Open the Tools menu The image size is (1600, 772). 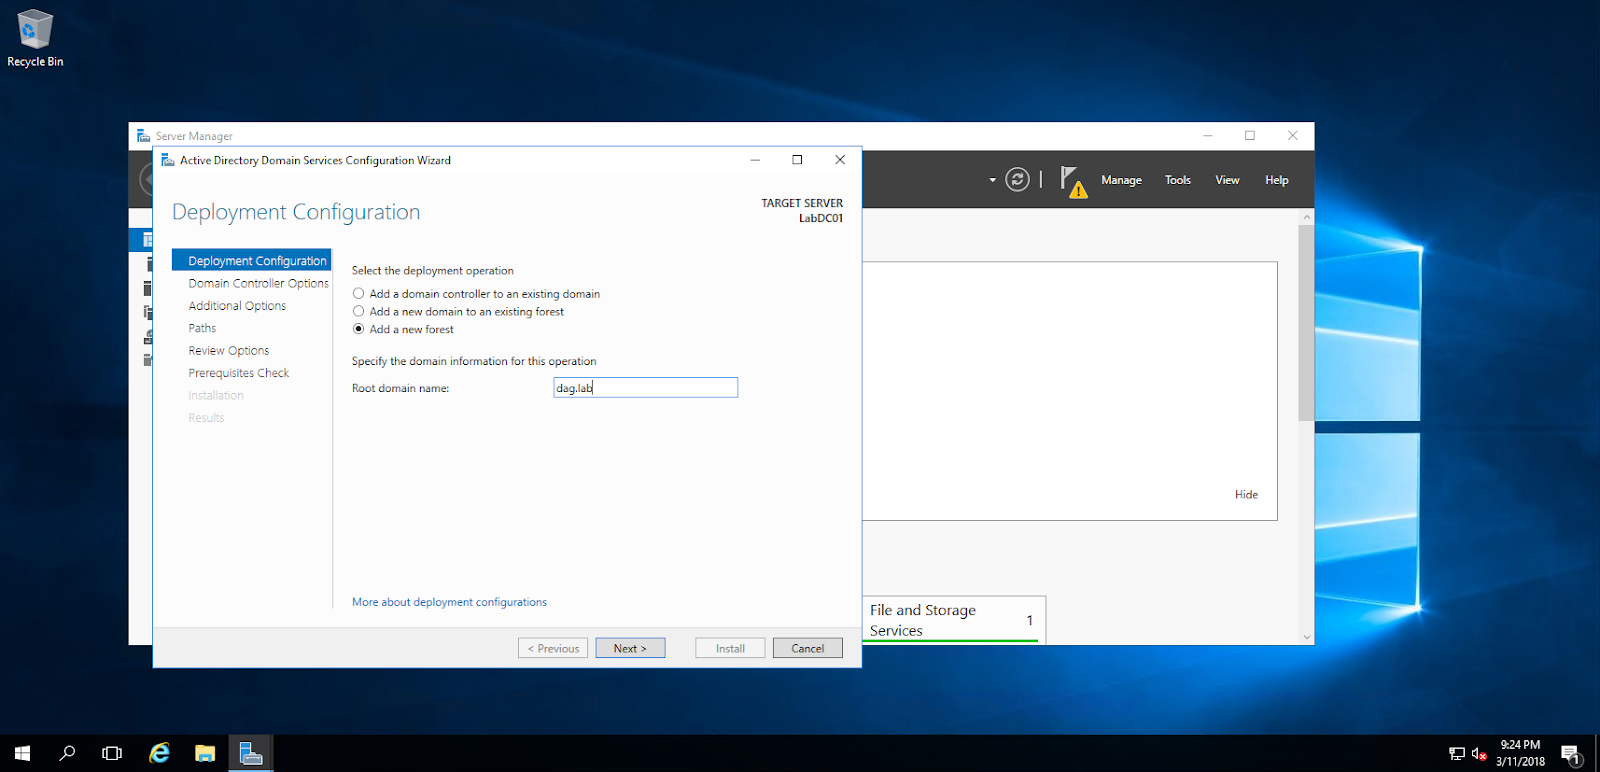point(1178,180)
